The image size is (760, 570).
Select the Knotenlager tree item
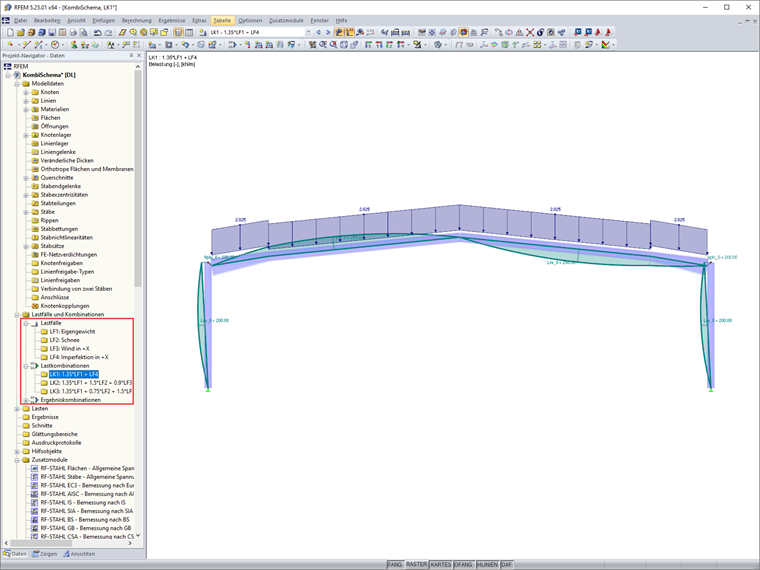(x=56, y=135)
